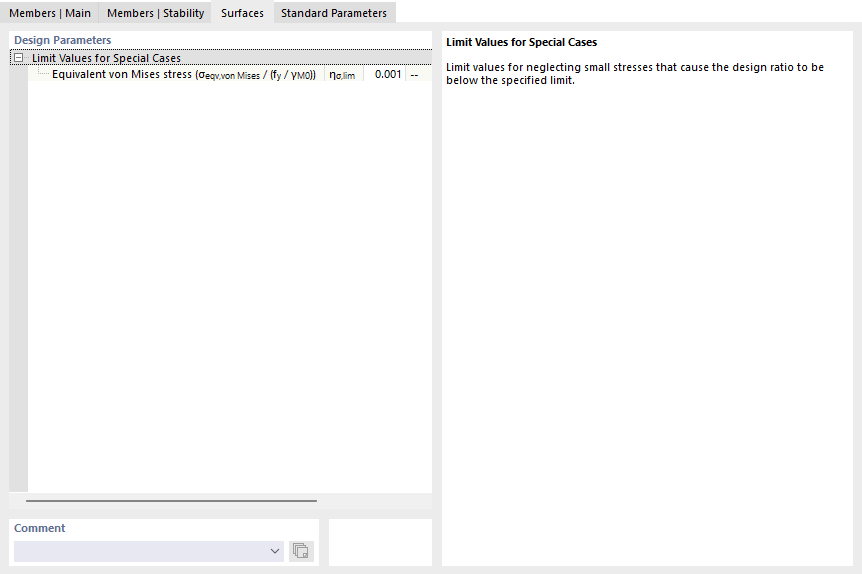Image resolution: width=862 pixels, height=574 pixels.
Task: Click the Design Parameters heading
Action: [63, 40]
